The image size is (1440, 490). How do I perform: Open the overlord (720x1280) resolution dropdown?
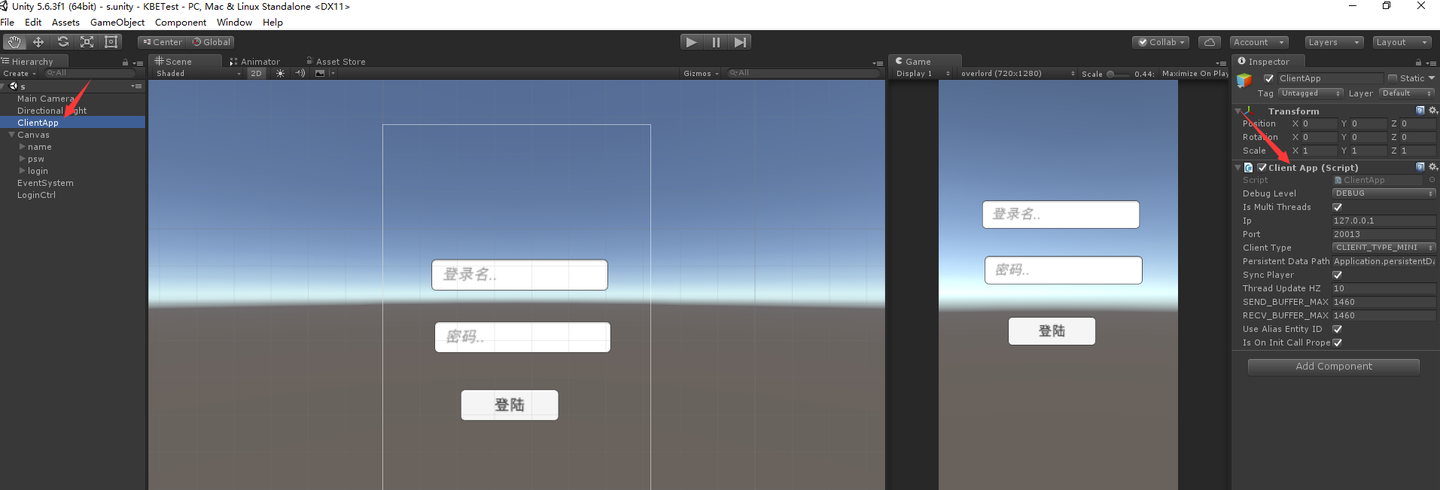coord(1017,73)
